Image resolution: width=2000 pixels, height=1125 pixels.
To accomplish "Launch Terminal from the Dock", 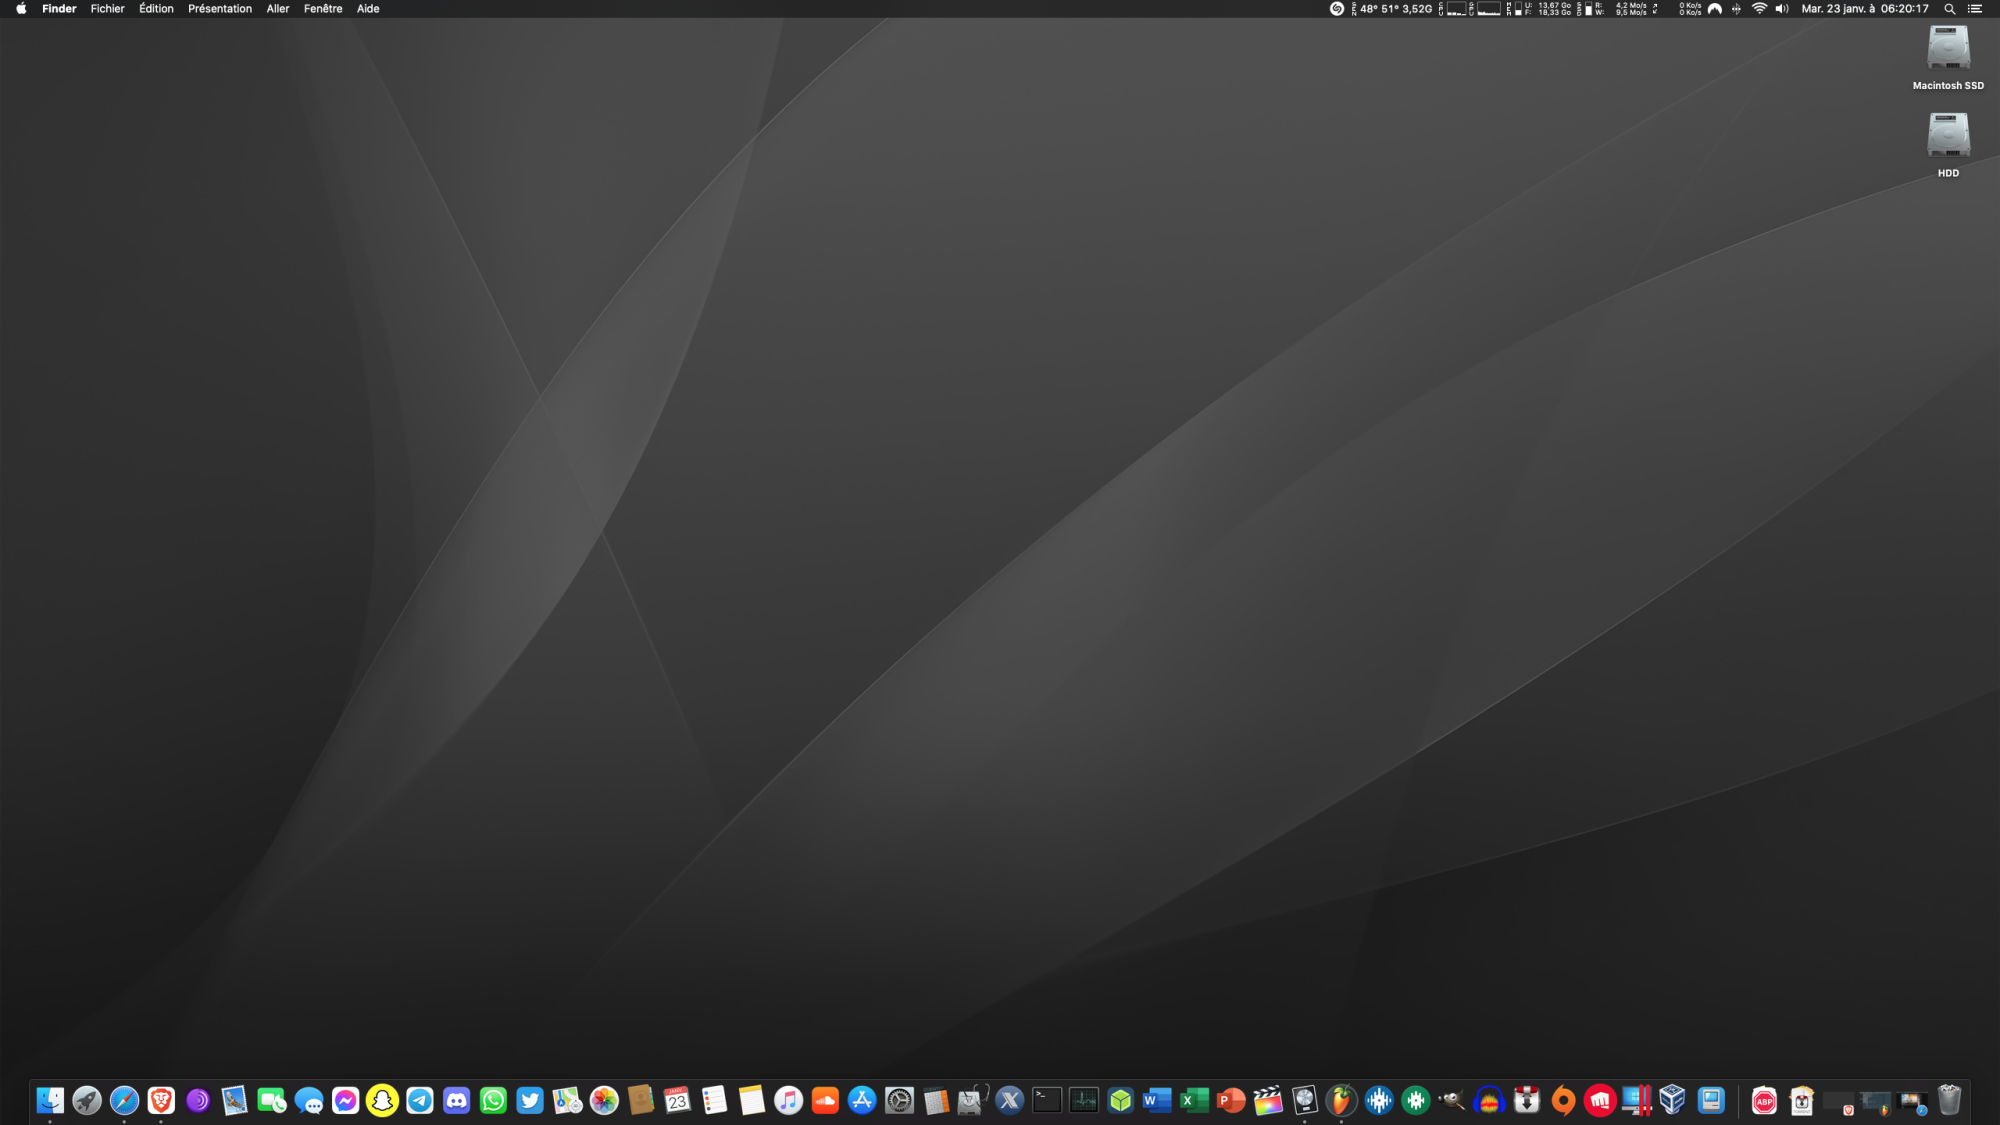I will (1047, 1101).
